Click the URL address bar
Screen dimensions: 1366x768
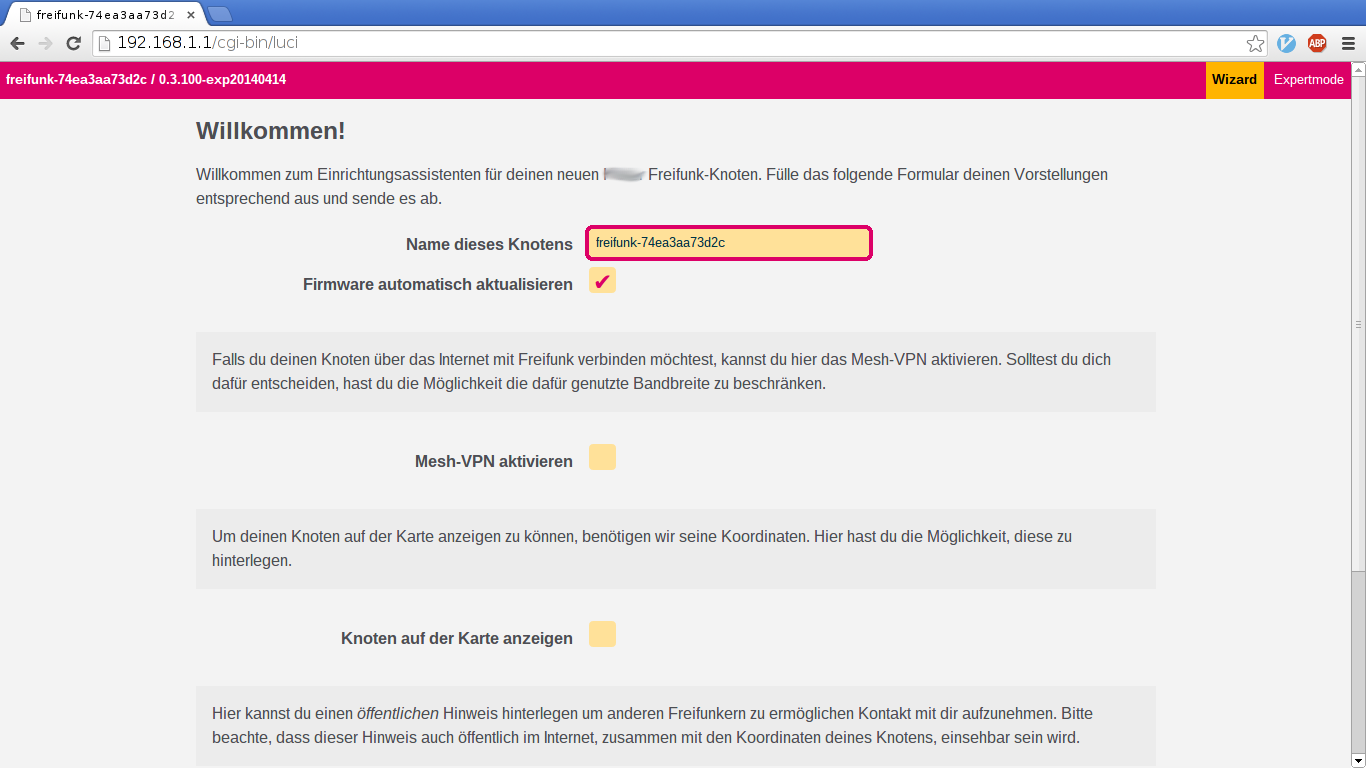point(670,43)
